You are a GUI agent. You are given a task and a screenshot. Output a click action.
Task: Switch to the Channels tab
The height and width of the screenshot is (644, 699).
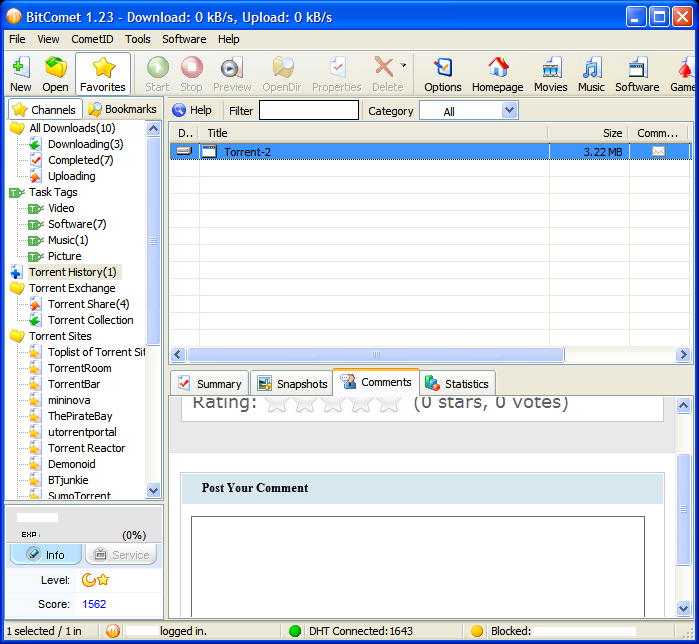click(x=45, y=110)
